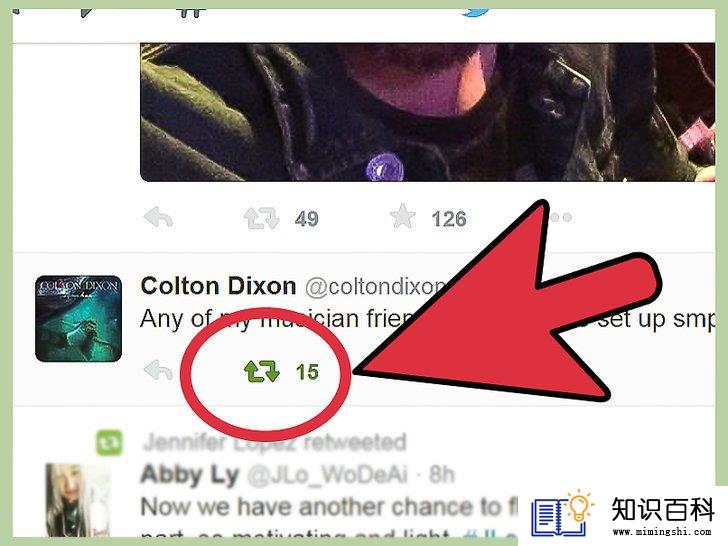
Task: Click the green retweeted badge icon
Action: coord(109,442)
